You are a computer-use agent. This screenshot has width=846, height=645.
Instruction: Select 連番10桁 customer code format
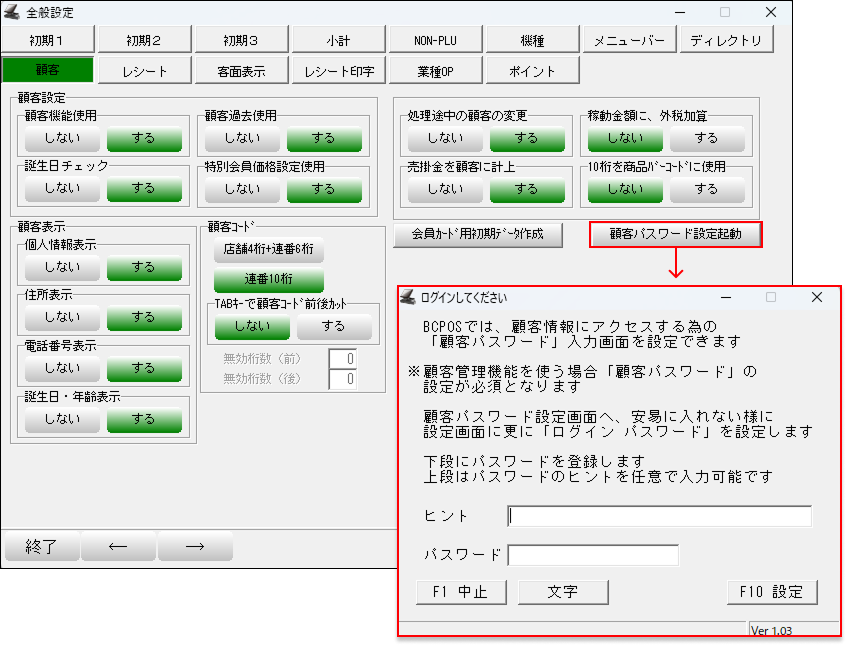tap(268, 279)
